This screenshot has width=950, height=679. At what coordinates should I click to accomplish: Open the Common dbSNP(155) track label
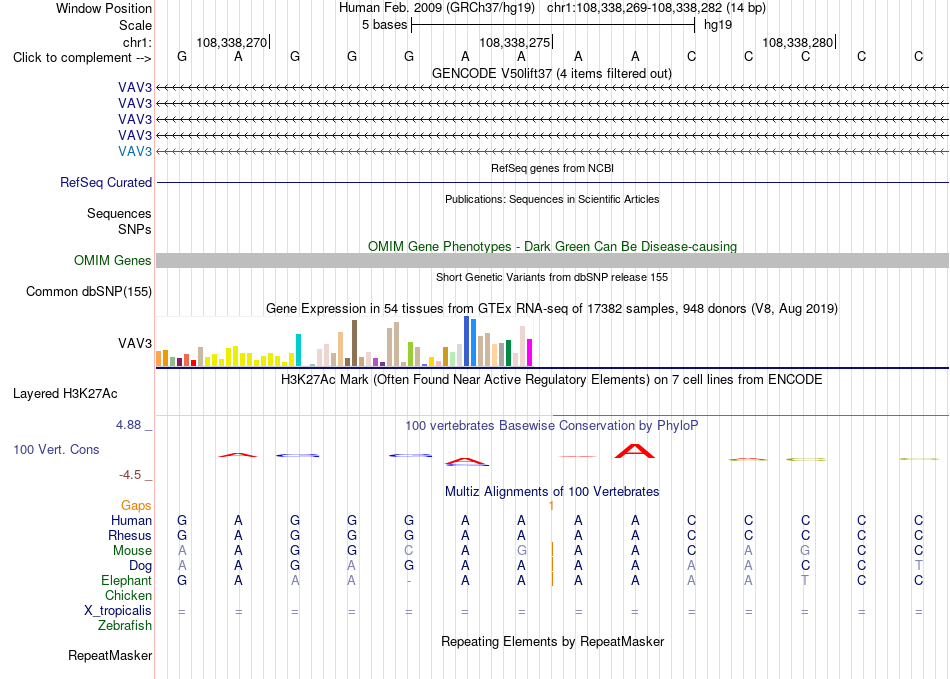coord(89,291)
